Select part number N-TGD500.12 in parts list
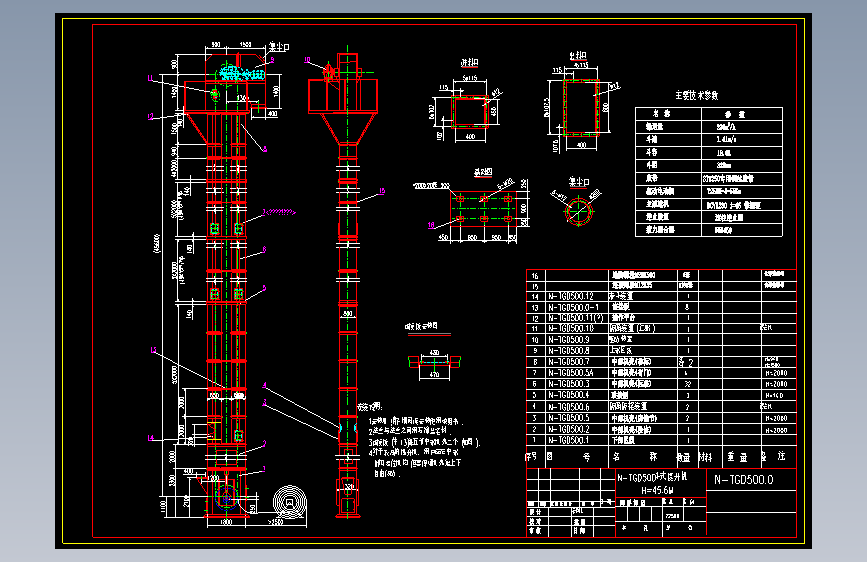 (571, 296)
